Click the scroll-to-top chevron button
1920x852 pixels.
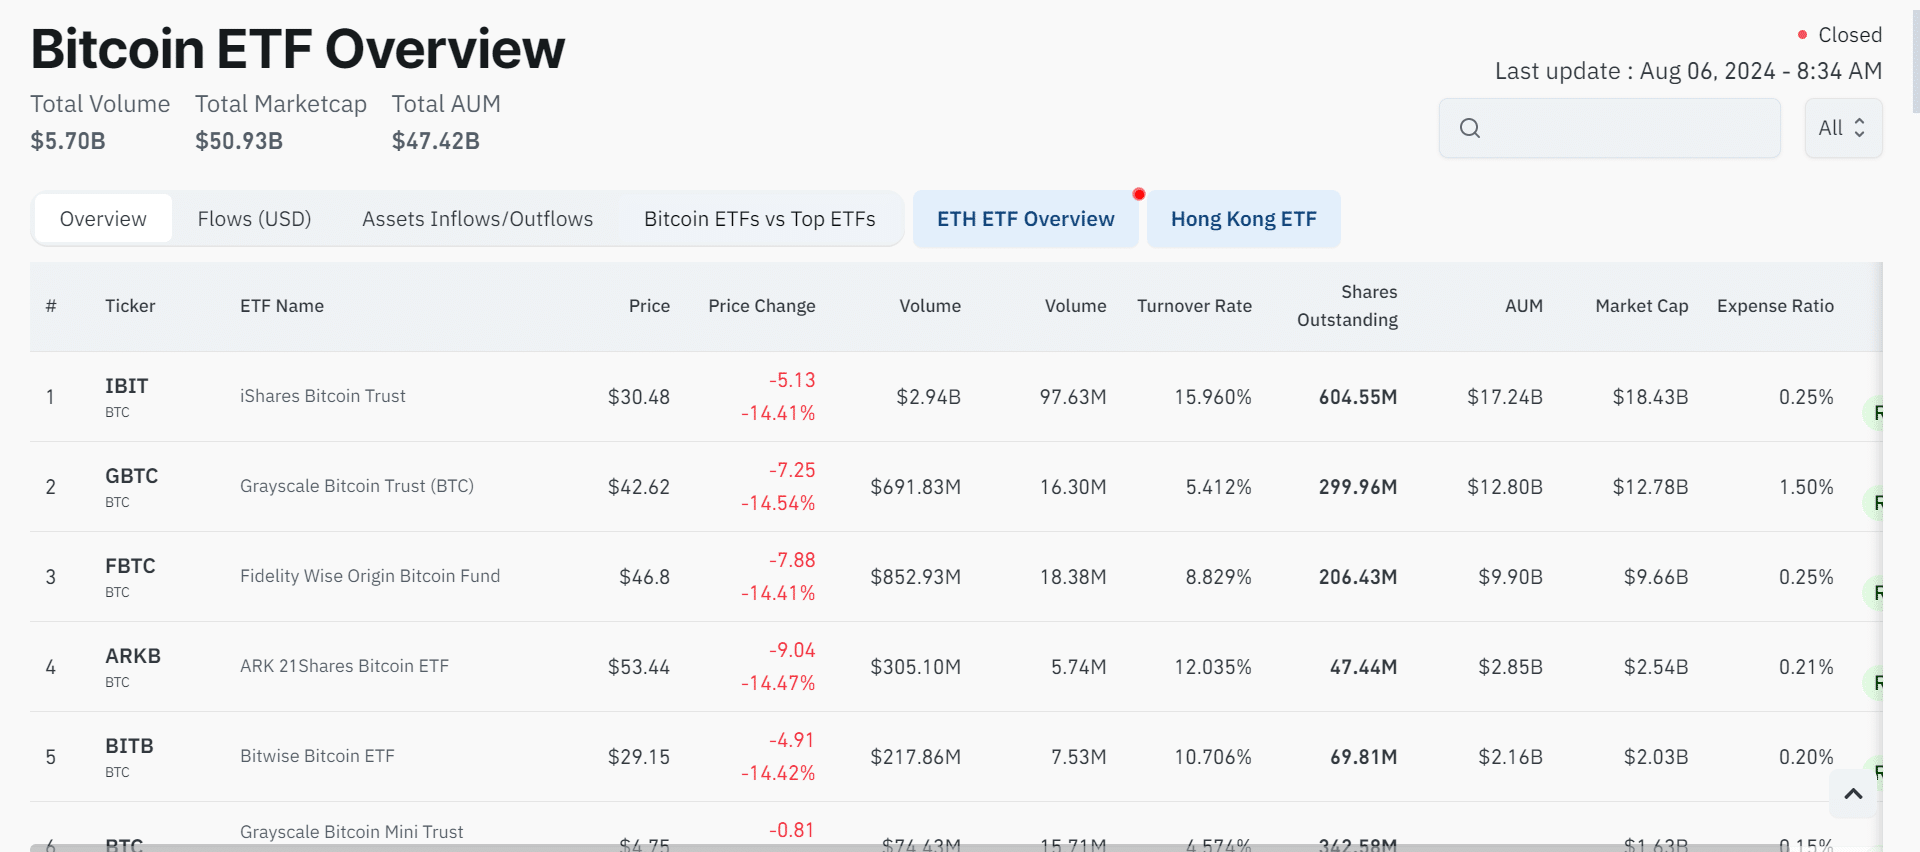[x=1853, y=794]
